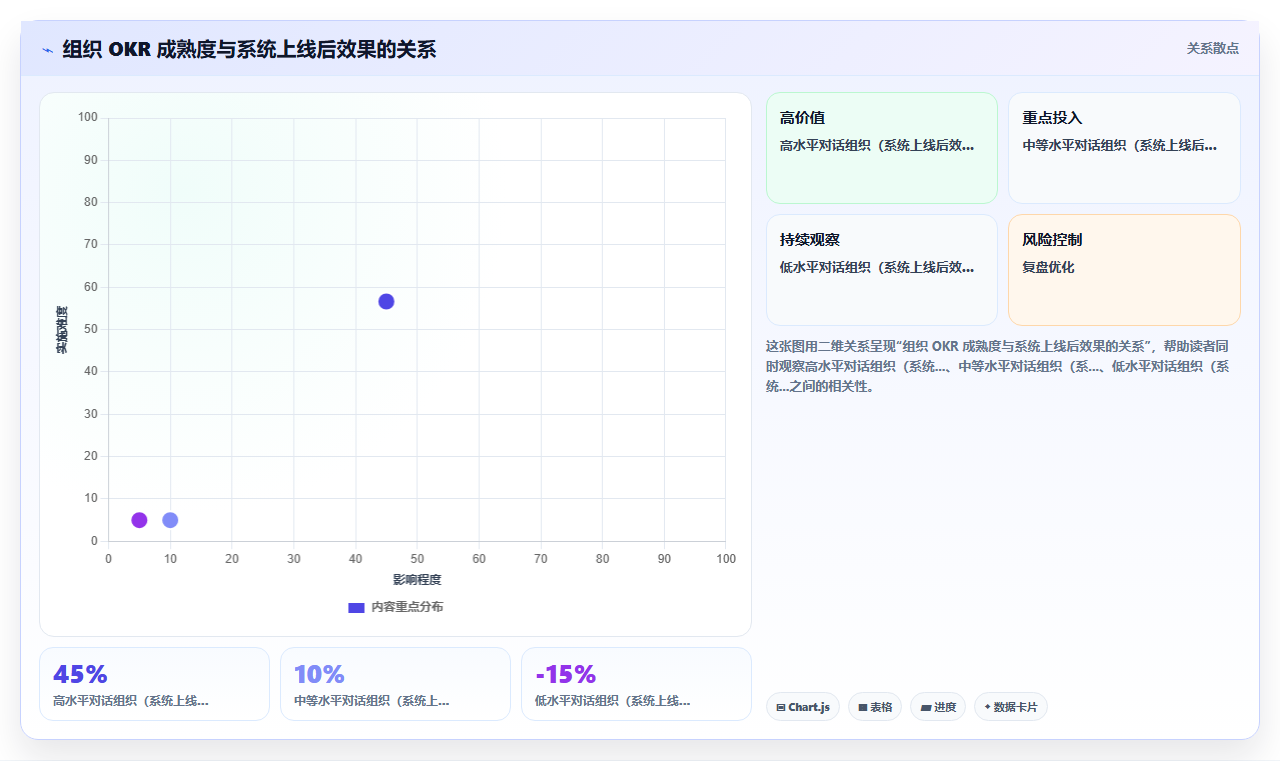Click the y-axis label 50
Viewport: 1280px width, 761px height.
click(x=91, y=329)
